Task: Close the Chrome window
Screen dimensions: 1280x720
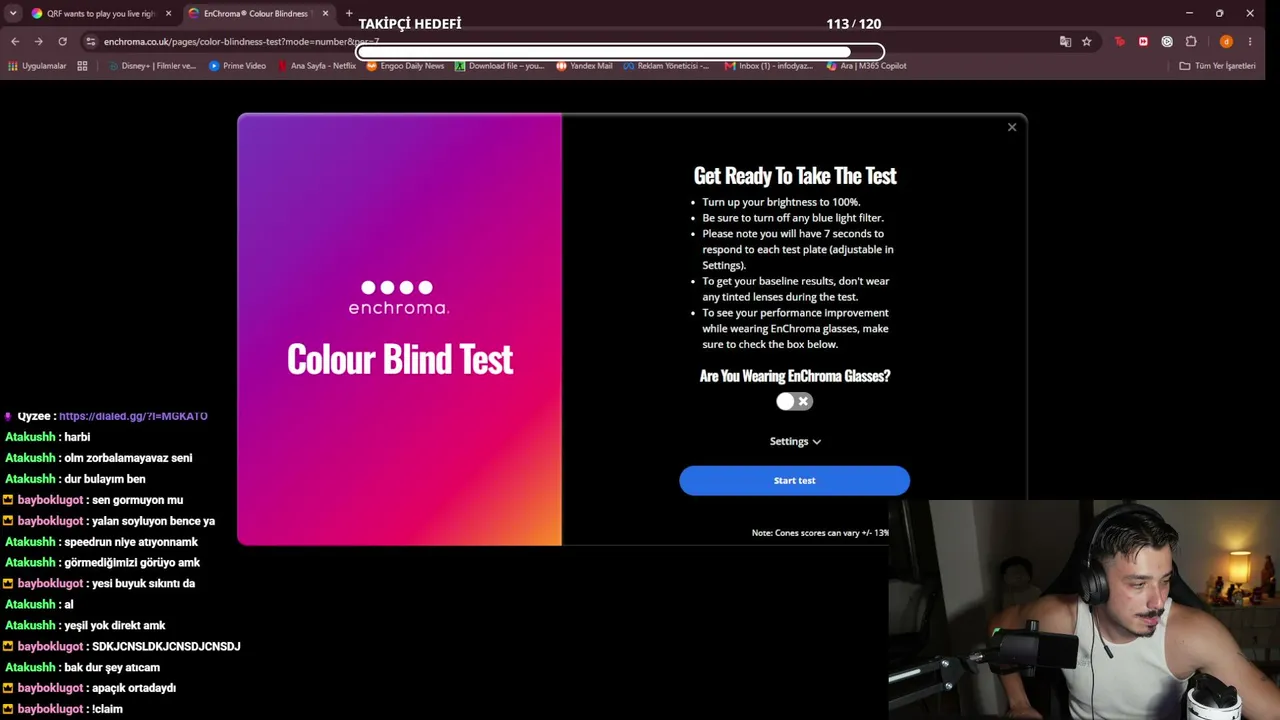Action: coord(1250,13)
